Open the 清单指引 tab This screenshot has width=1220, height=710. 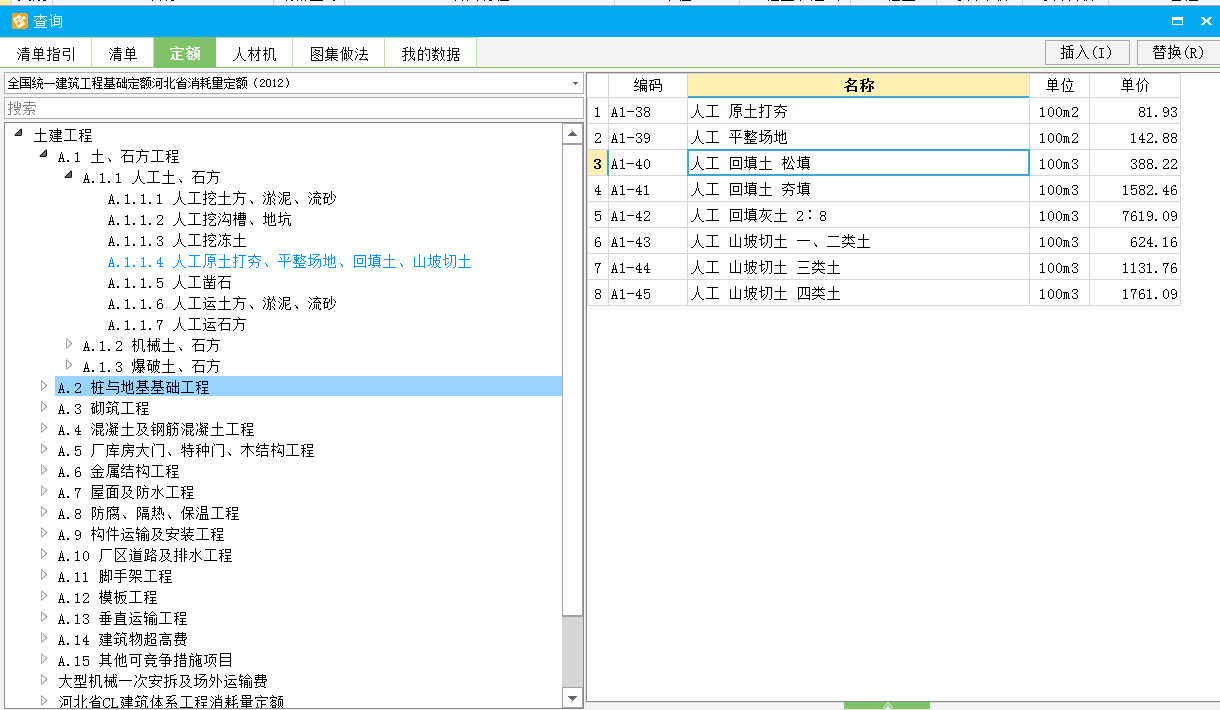pos(46,54)
